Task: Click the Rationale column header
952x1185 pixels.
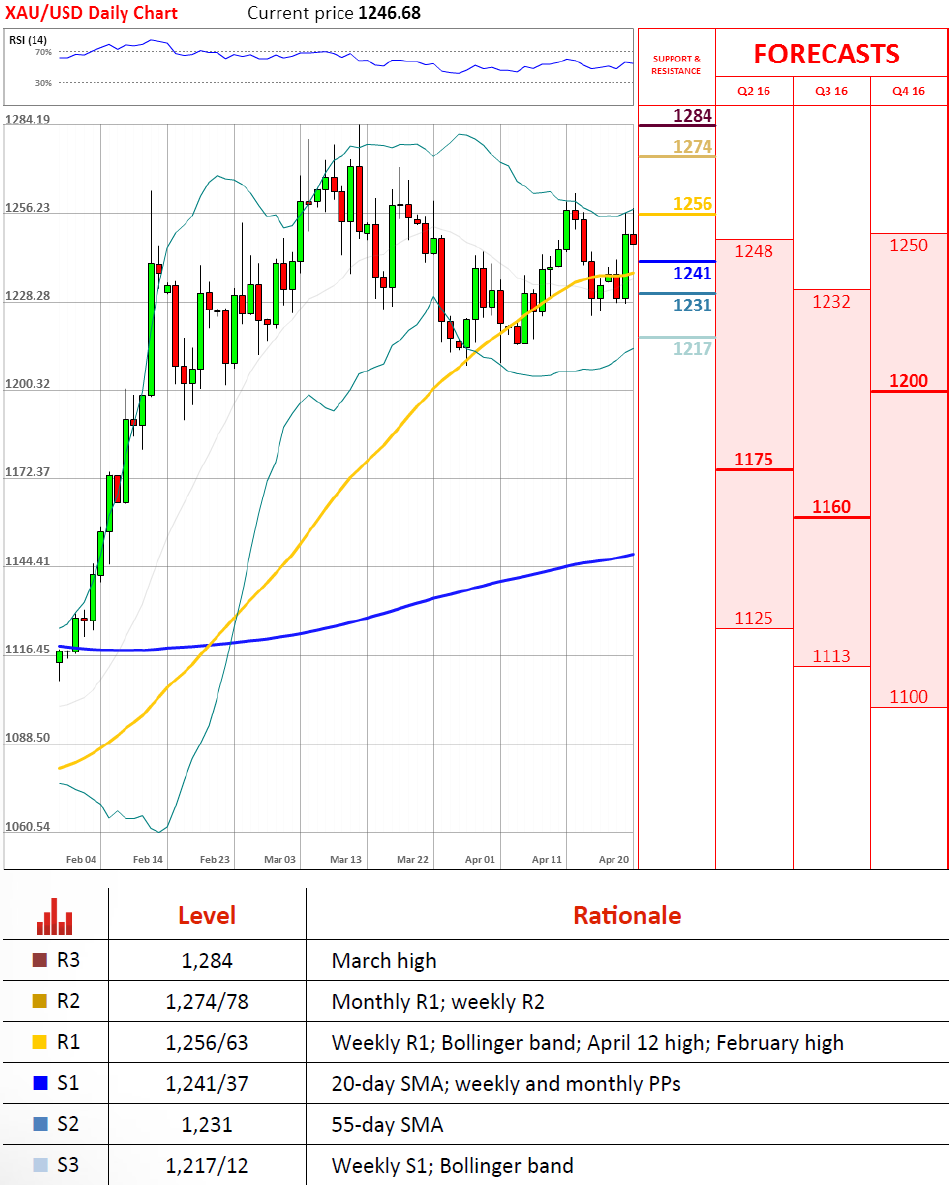Action: 627,915
